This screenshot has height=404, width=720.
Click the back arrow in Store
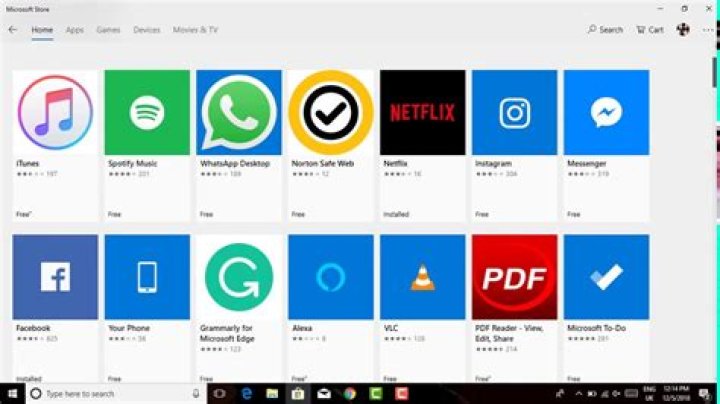pyautogui.click(x=13, y=30)
